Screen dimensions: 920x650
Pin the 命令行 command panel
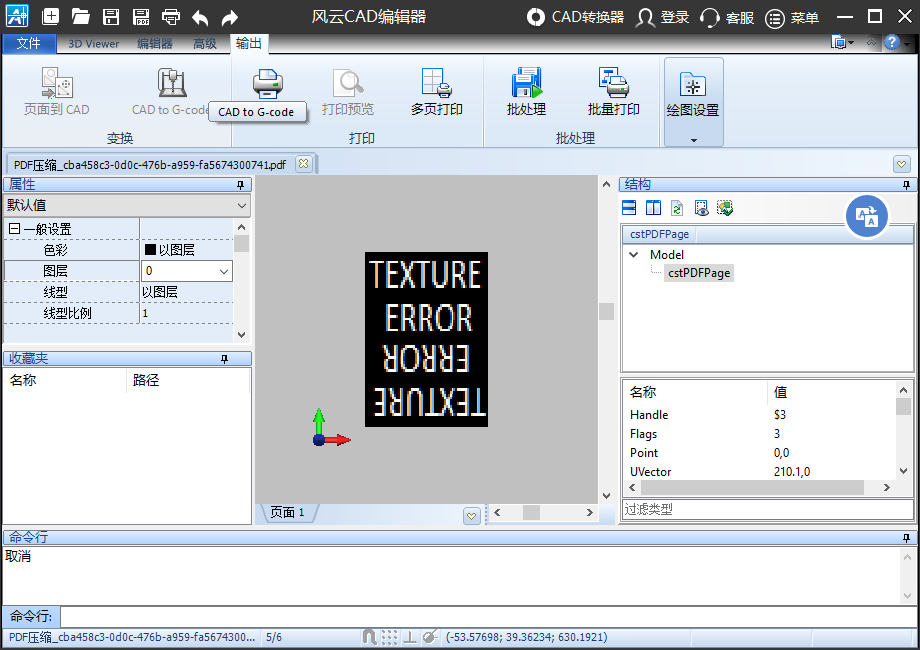907,538
